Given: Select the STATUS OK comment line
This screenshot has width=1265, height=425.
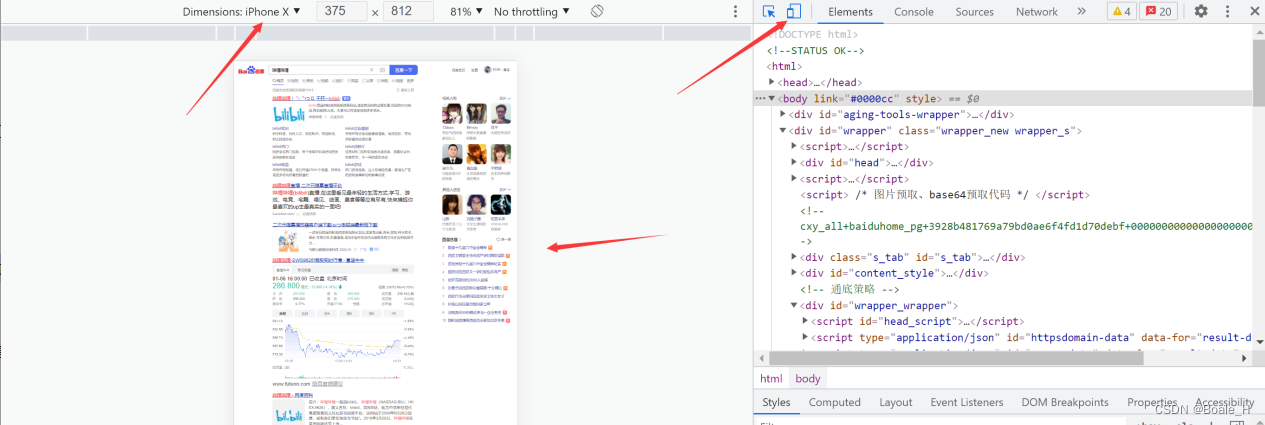Looking at the screenshot, I should [x=815, y=50].
